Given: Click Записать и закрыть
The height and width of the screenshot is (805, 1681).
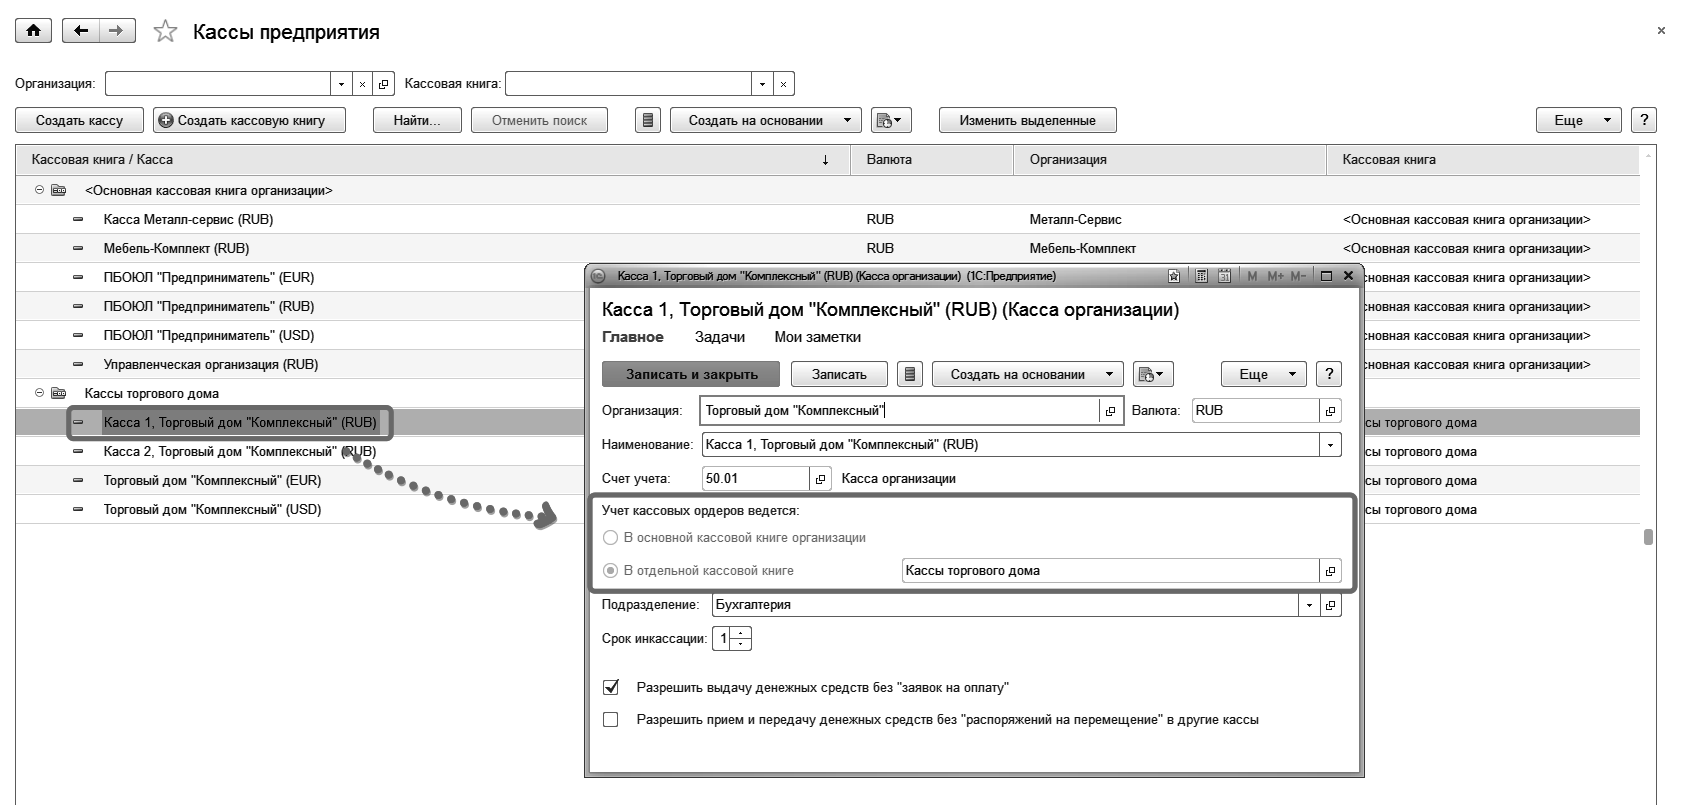Looking at the screenshot, I should click(x=692, y=375).
